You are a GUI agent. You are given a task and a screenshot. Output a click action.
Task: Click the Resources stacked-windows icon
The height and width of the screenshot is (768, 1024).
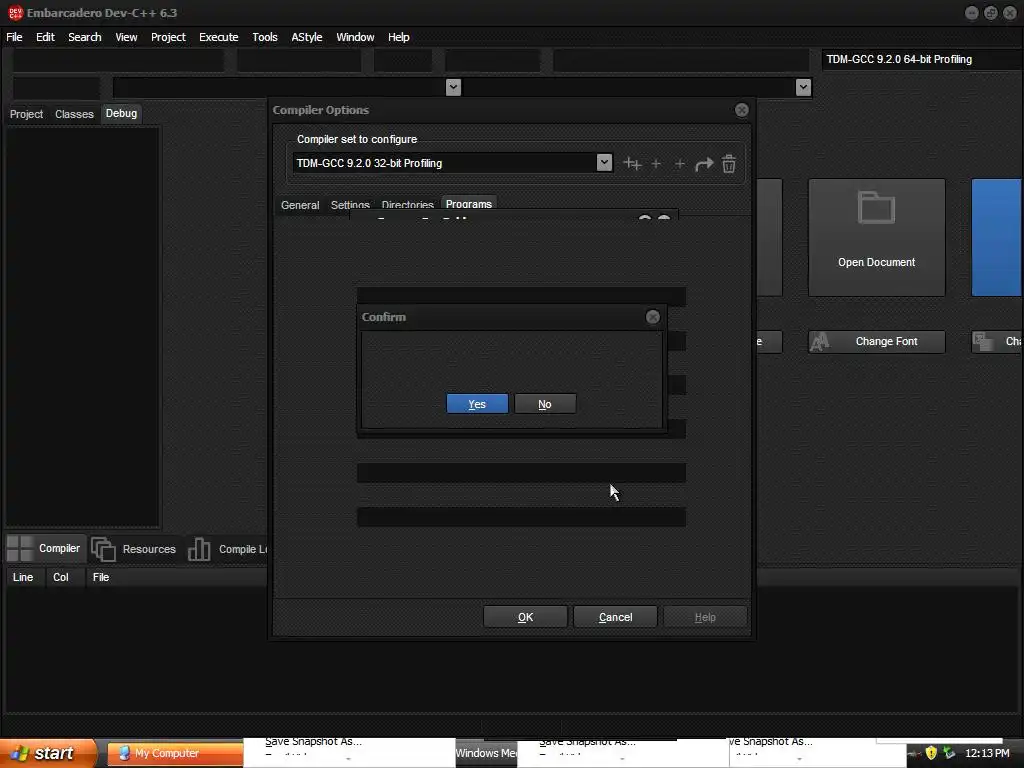coord(103,549)
